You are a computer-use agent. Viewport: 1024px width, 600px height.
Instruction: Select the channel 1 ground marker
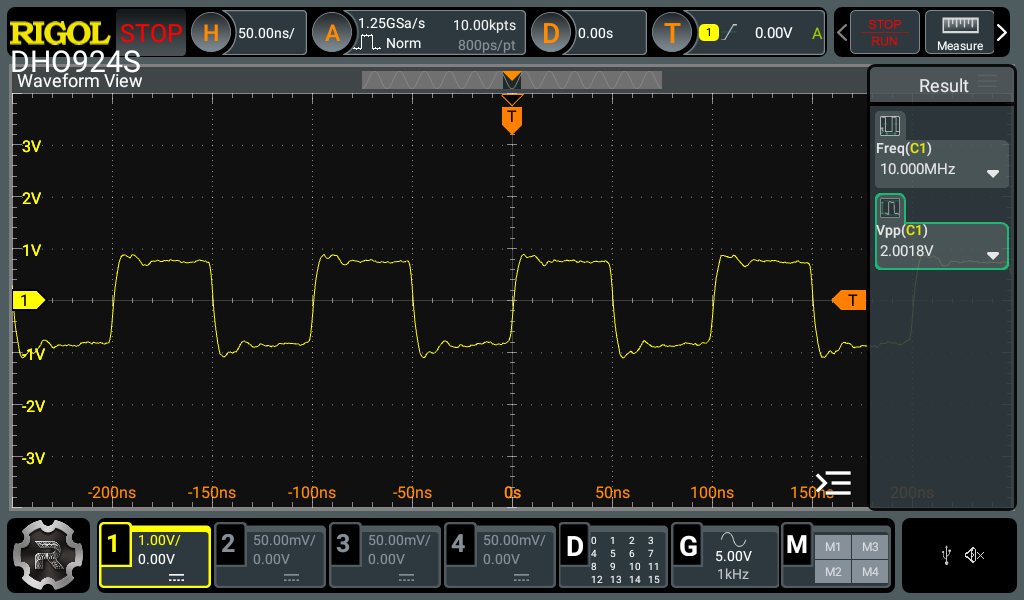29,300
